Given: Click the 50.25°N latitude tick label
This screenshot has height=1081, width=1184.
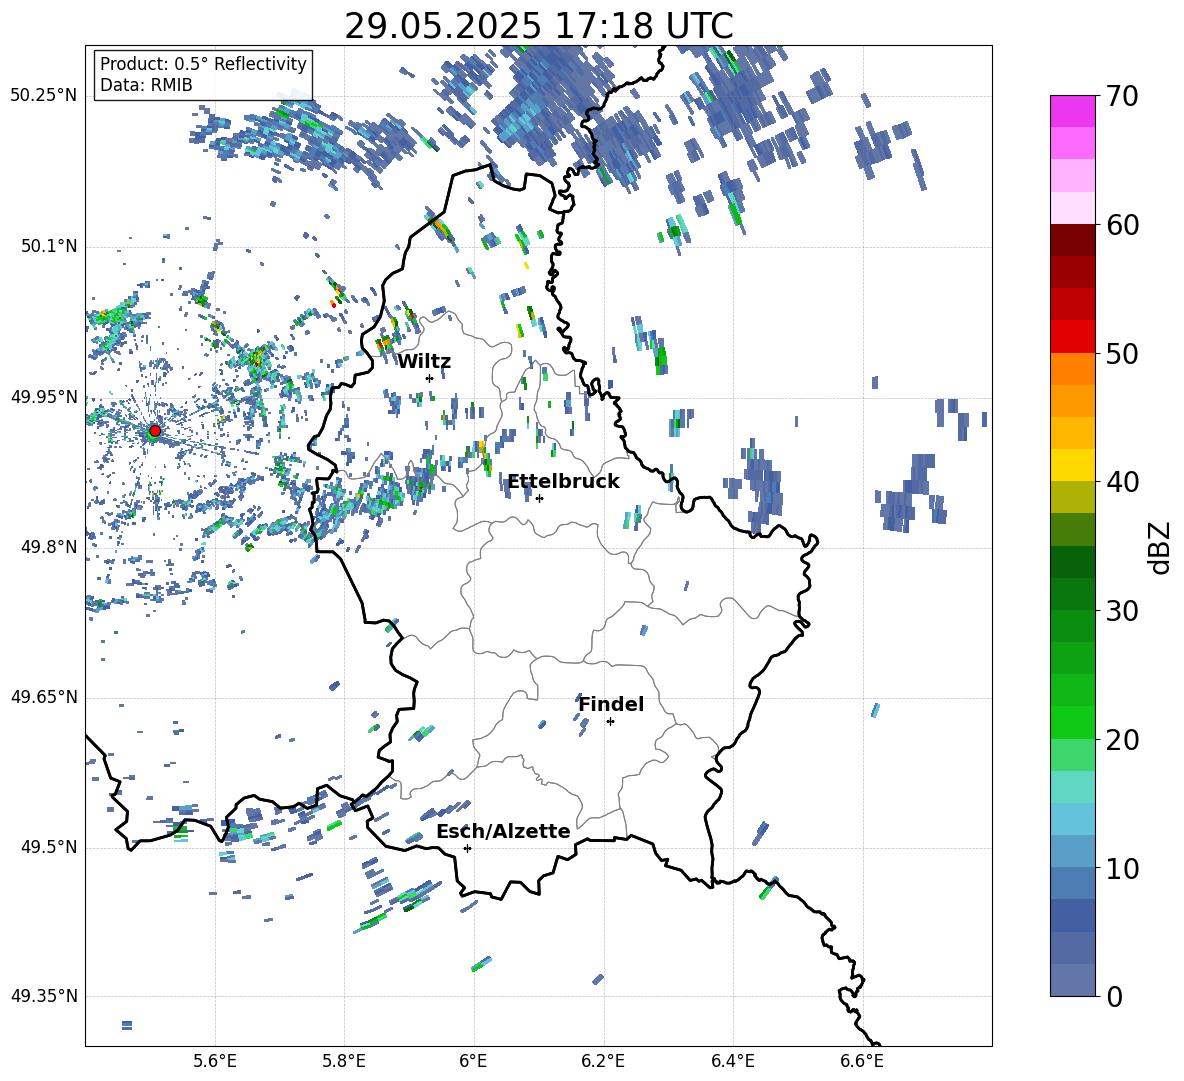Looking at the screenshot, I should [44, 96].
